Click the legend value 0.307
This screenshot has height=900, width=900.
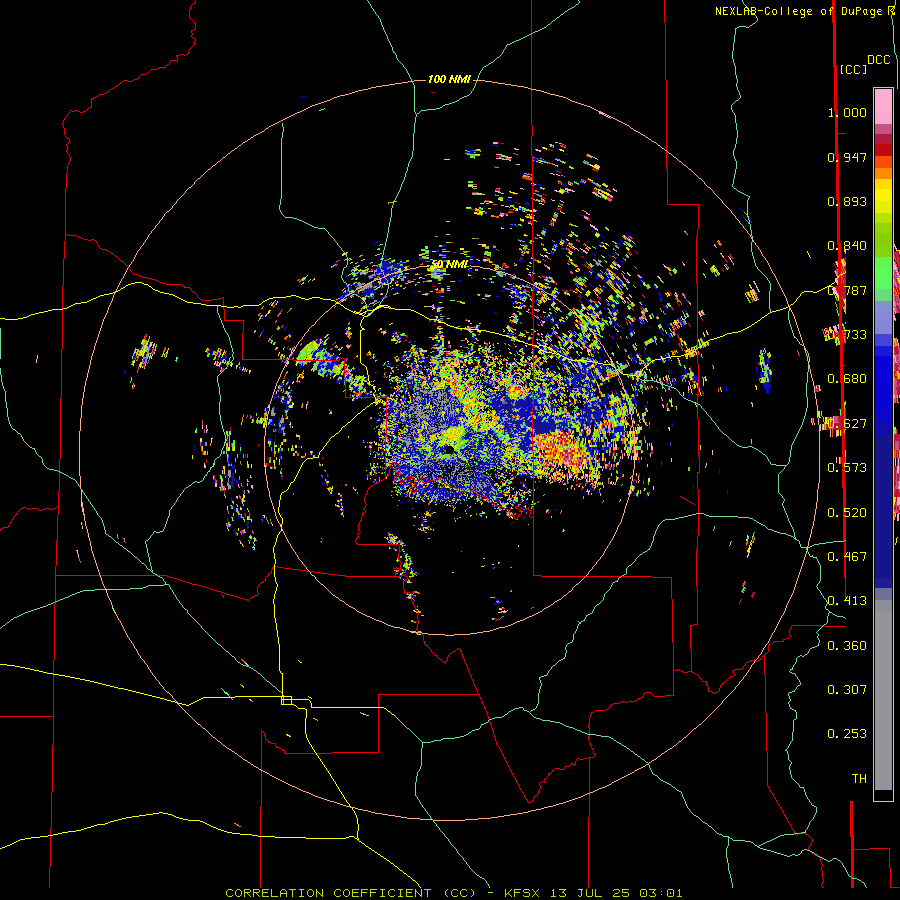847,690
